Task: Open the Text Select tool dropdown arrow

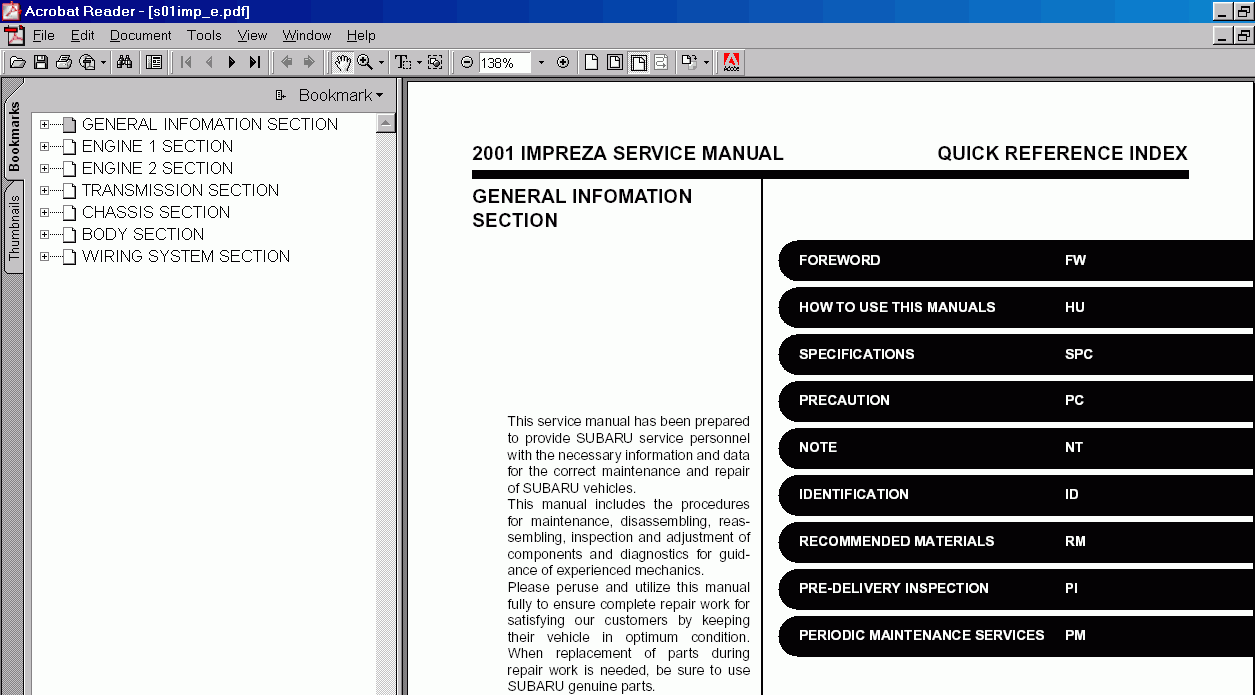Action: 419,63
